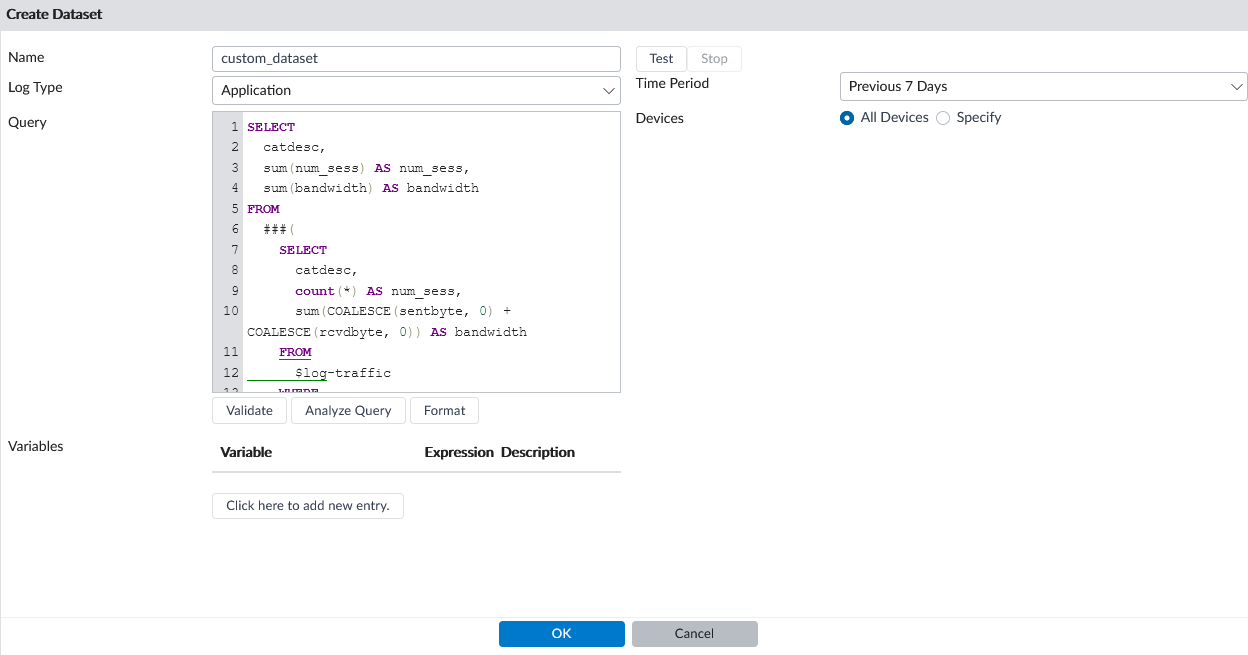This screenshot has width=1248, height=655.
Task: Click the Test button to run the query
Action: (x=661, y=58)
